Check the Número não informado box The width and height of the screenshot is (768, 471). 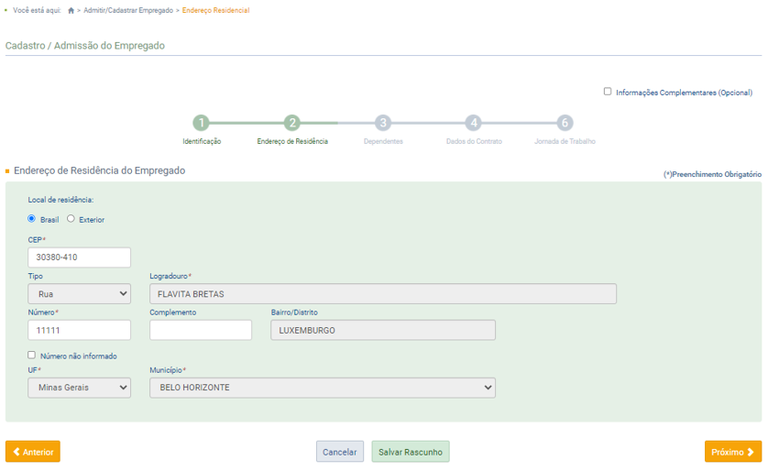click(32, 355)
